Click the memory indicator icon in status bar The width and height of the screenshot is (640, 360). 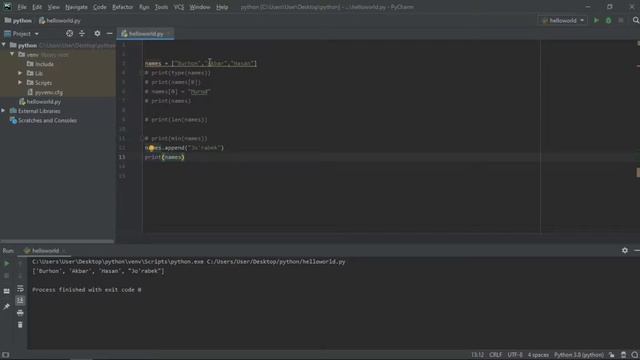[623, 355]
